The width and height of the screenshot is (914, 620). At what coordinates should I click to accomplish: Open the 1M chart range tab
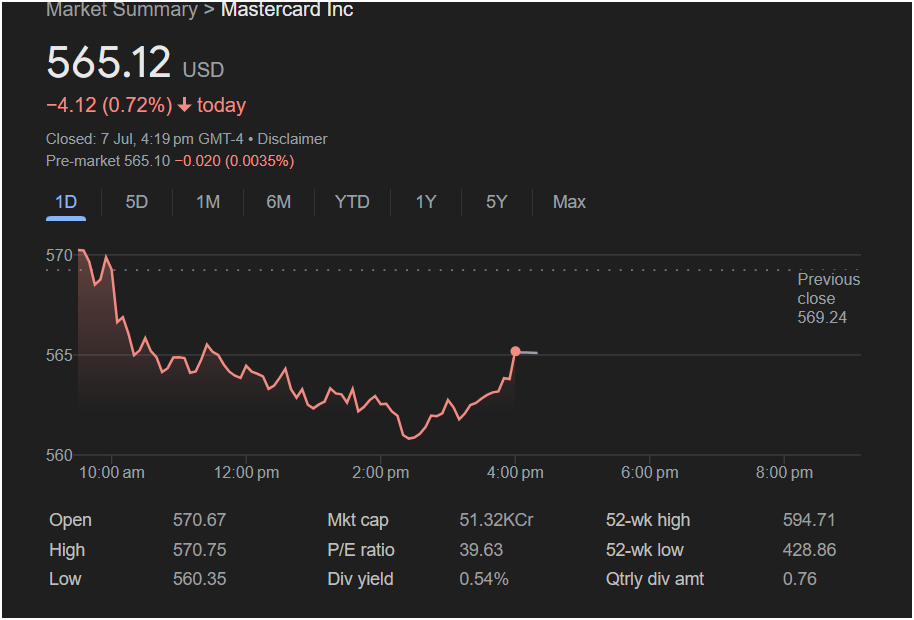point(208,202)
